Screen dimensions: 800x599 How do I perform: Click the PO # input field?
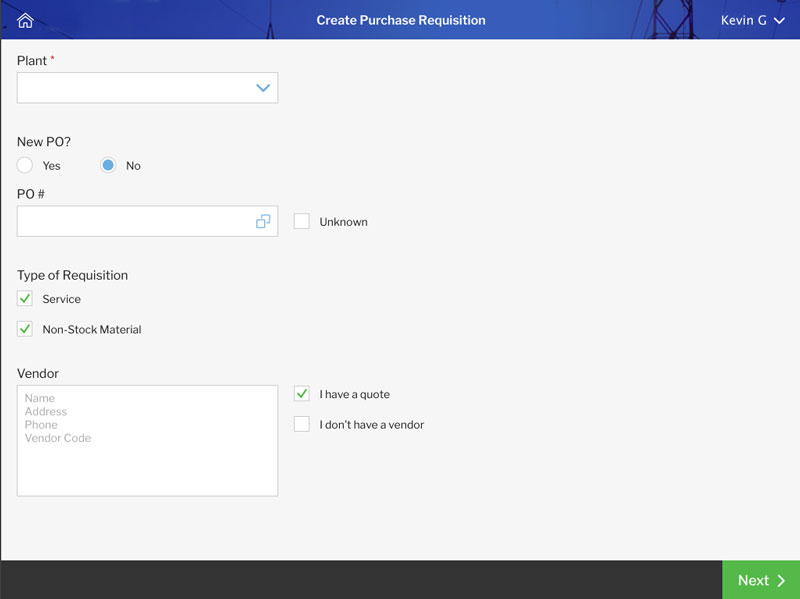[x=147, y=221]
